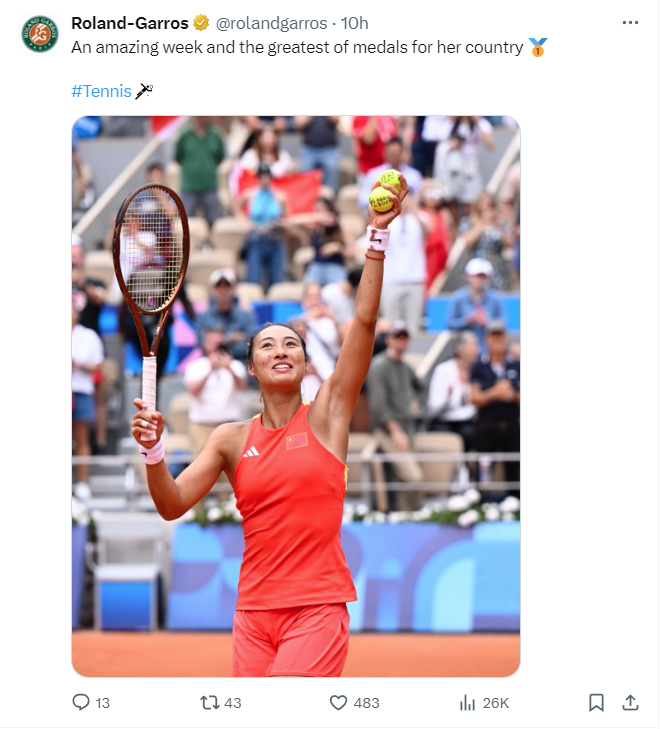The image size is (660, 729).
Task: Click the gold medal emoji
Action: [537, 47]
